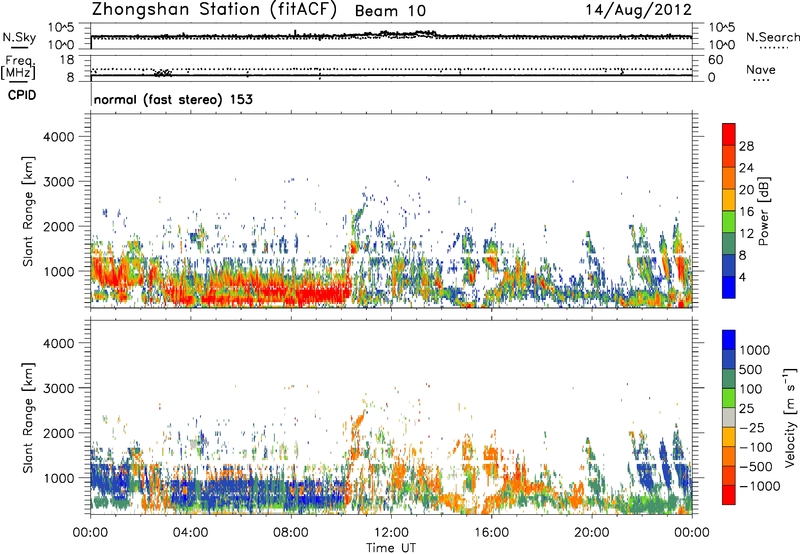
Task: Pick the light green 12–16 dB Power segment
Action: point(729,221)
